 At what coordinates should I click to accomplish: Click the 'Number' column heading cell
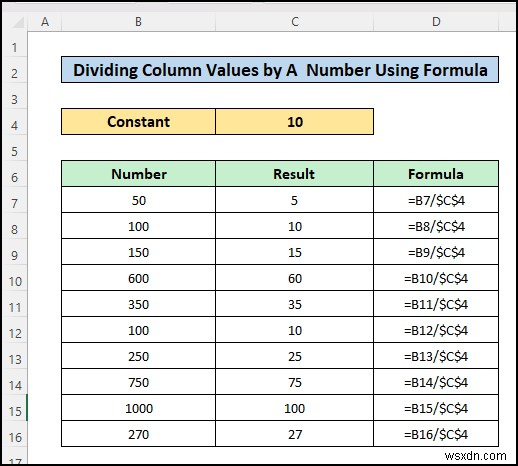click(x=138, y=174)
